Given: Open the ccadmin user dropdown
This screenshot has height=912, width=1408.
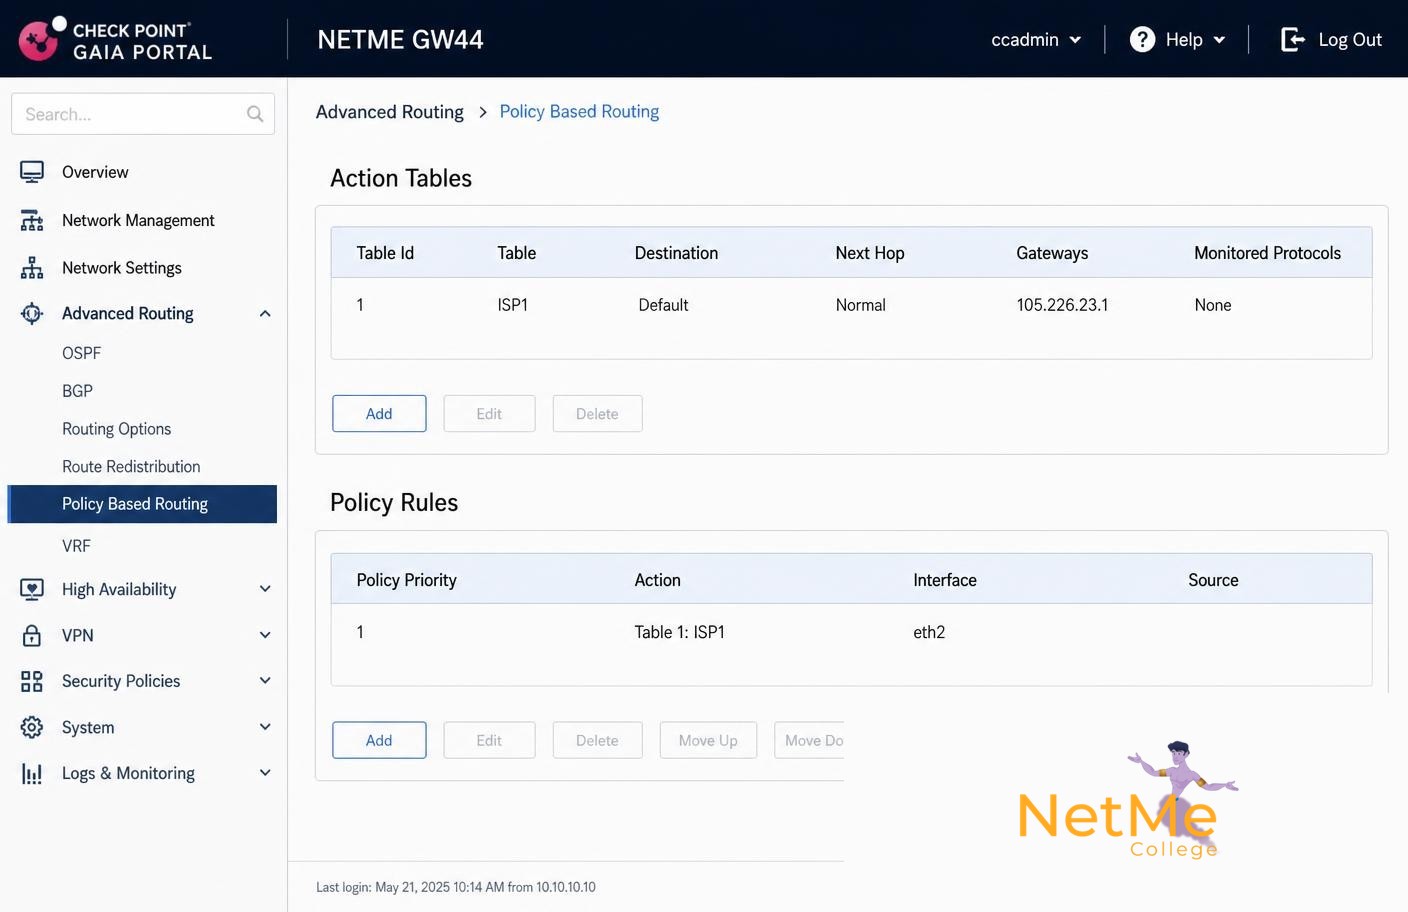Looking at the screenshot, I should [x=1036, y=39].
